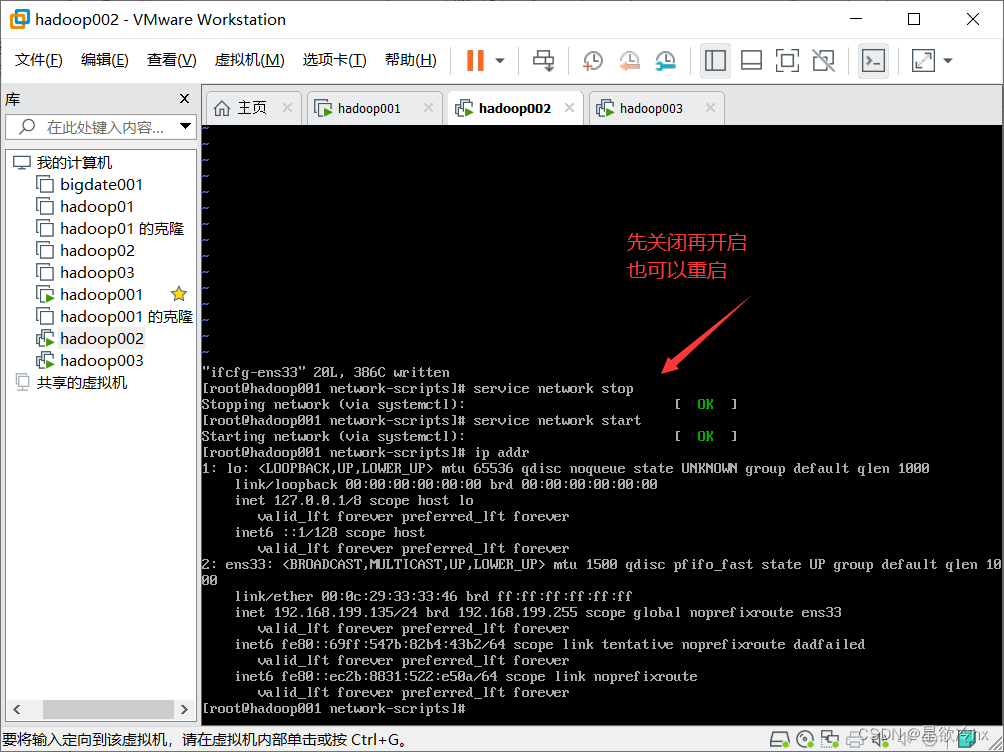Open the snapshot manager
The width and height of the screenshot is (1004, 752).
click(x=666, y=61)
